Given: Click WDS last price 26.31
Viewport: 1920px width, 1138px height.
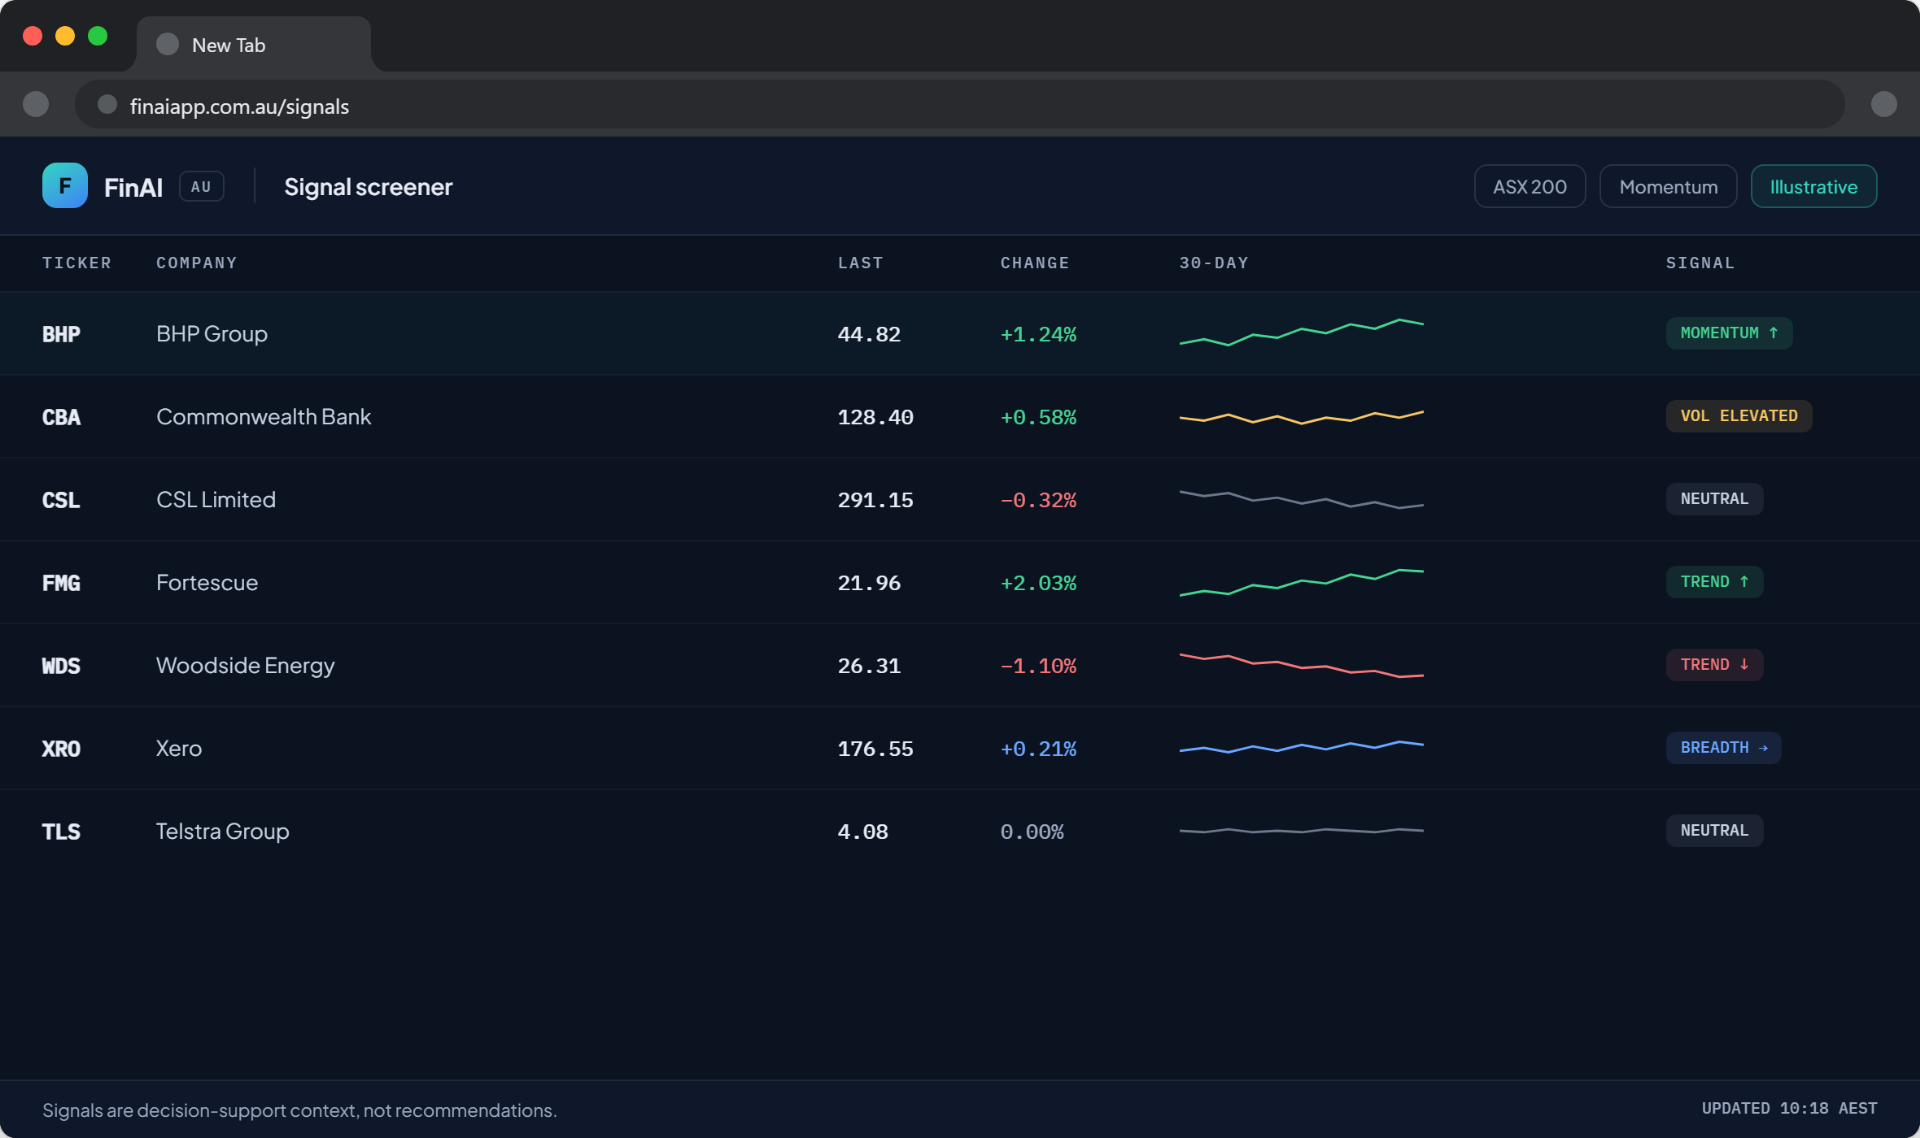Looking at the screenshot, I should (869, 666).
